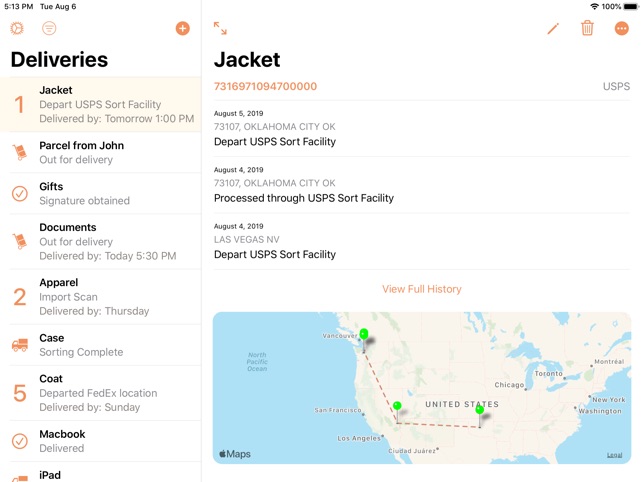This screenshot has width=643, height=482.
Task: Click the August 5 Depart USPS Sort Facility entry
Action: pyautogui.click(x=422, y=128)
